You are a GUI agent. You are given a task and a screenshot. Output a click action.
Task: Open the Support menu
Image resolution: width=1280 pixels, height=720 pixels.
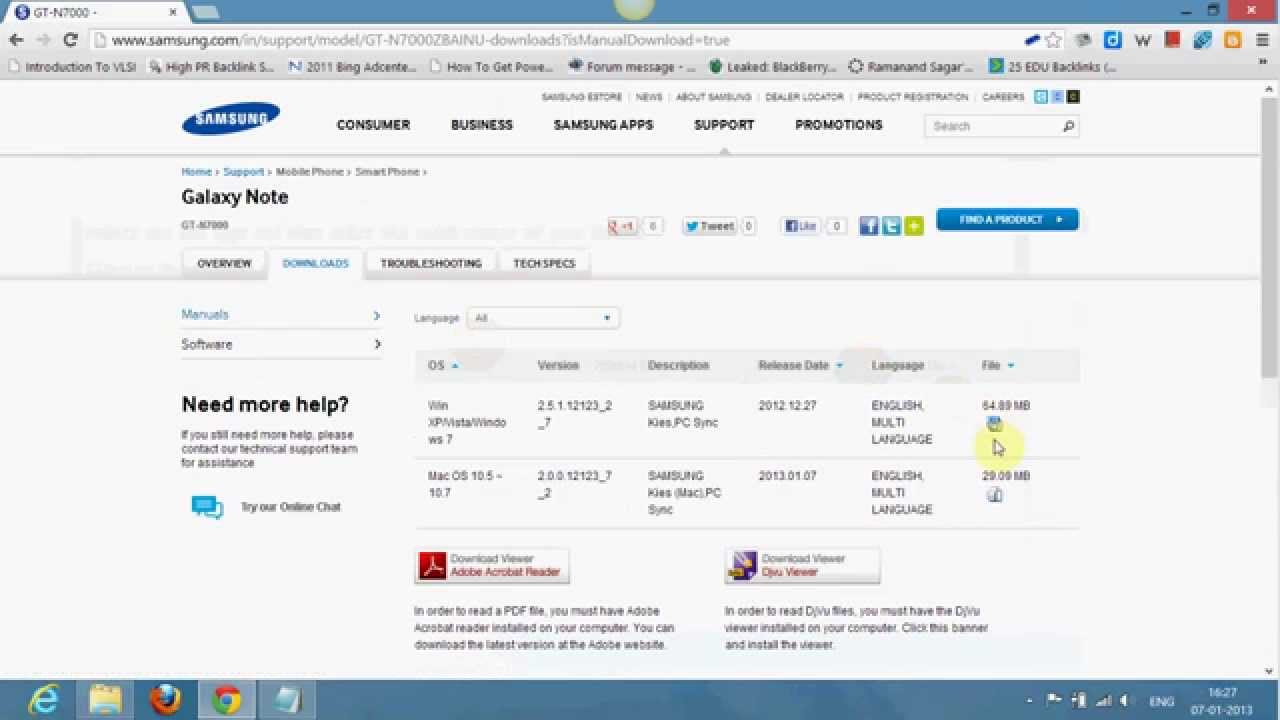click(x=724, y=125)
